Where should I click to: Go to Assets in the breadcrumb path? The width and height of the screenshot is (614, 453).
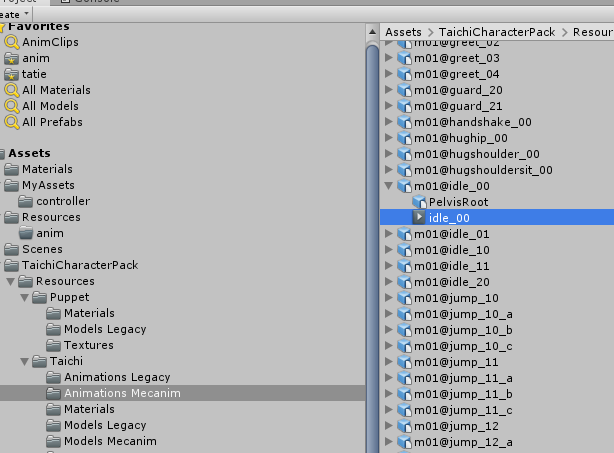click(403, 32)
